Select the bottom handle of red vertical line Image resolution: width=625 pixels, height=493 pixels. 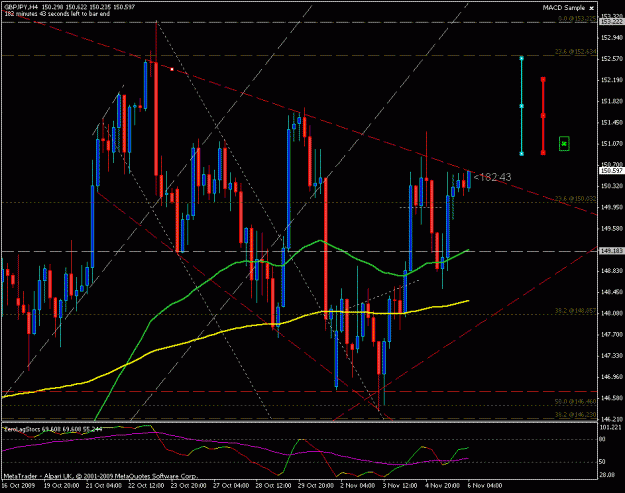(x=543, y=152)
